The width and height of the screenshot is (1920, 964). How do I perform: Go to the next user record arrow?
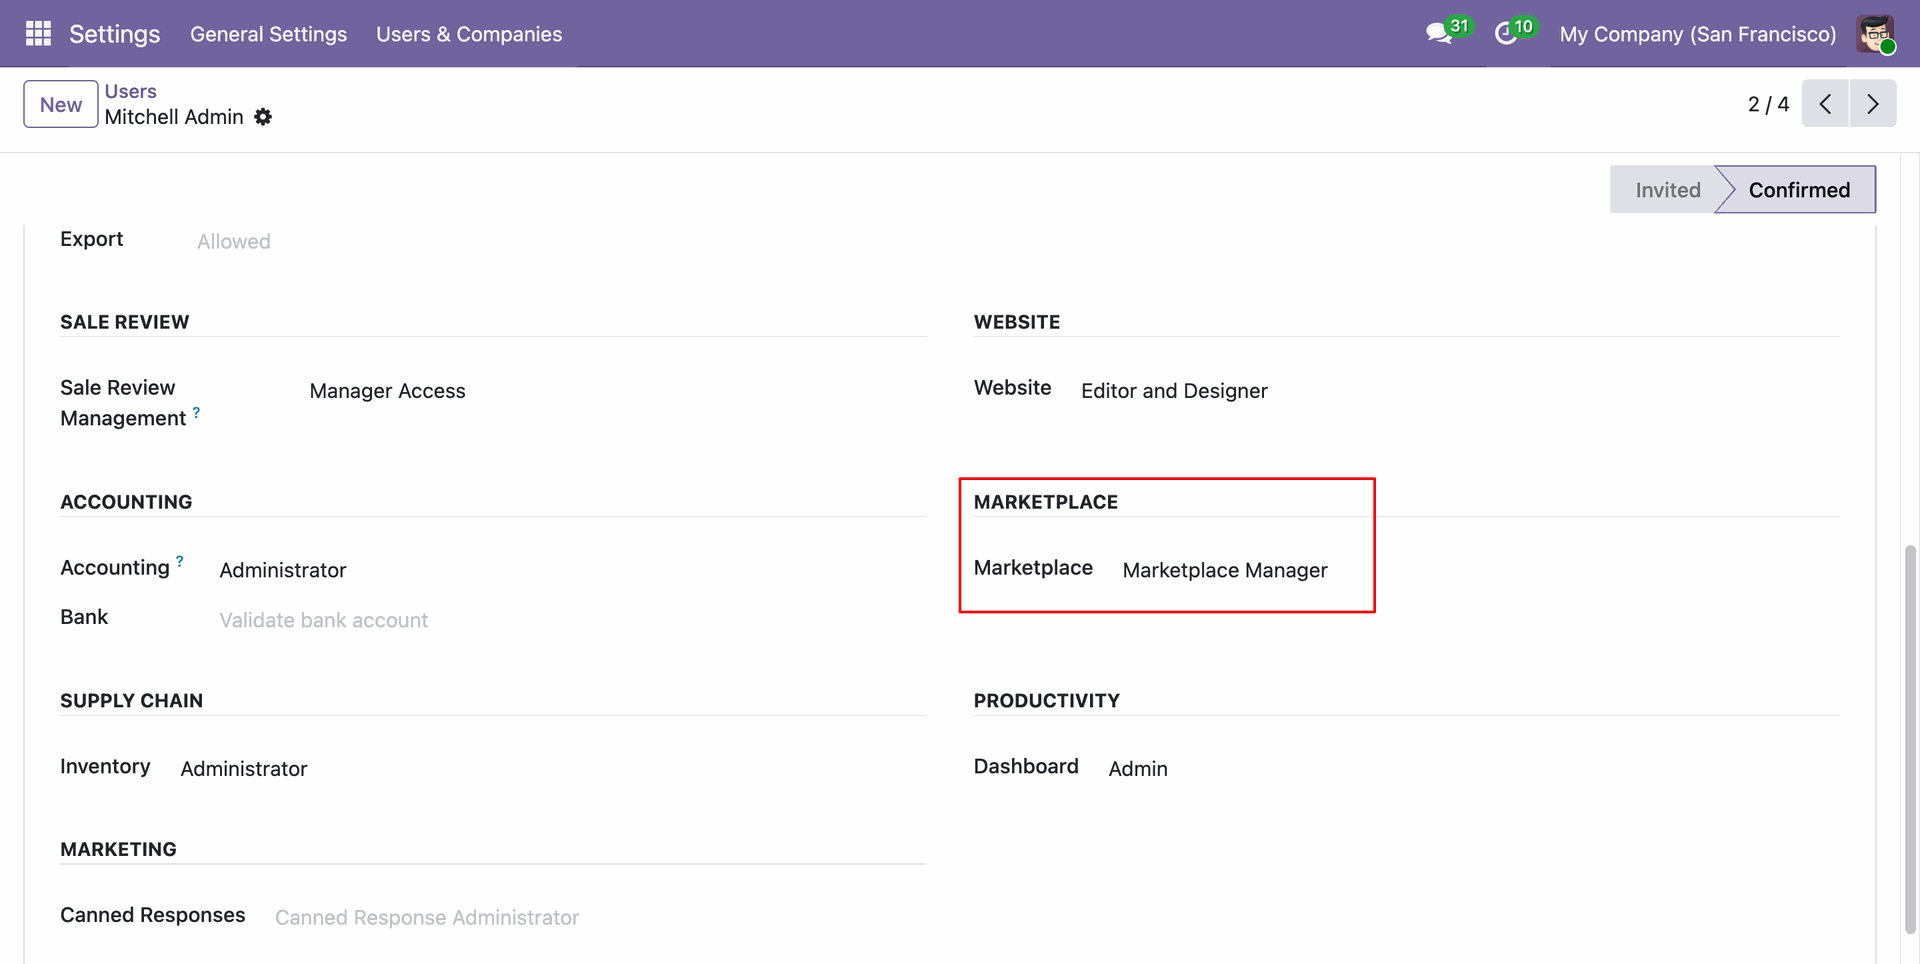point(1873,104)
